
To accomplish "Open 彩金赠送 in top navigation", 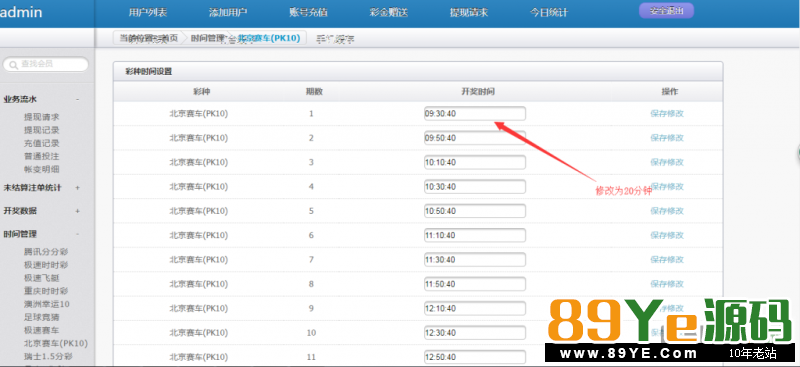I will (388, 13).
